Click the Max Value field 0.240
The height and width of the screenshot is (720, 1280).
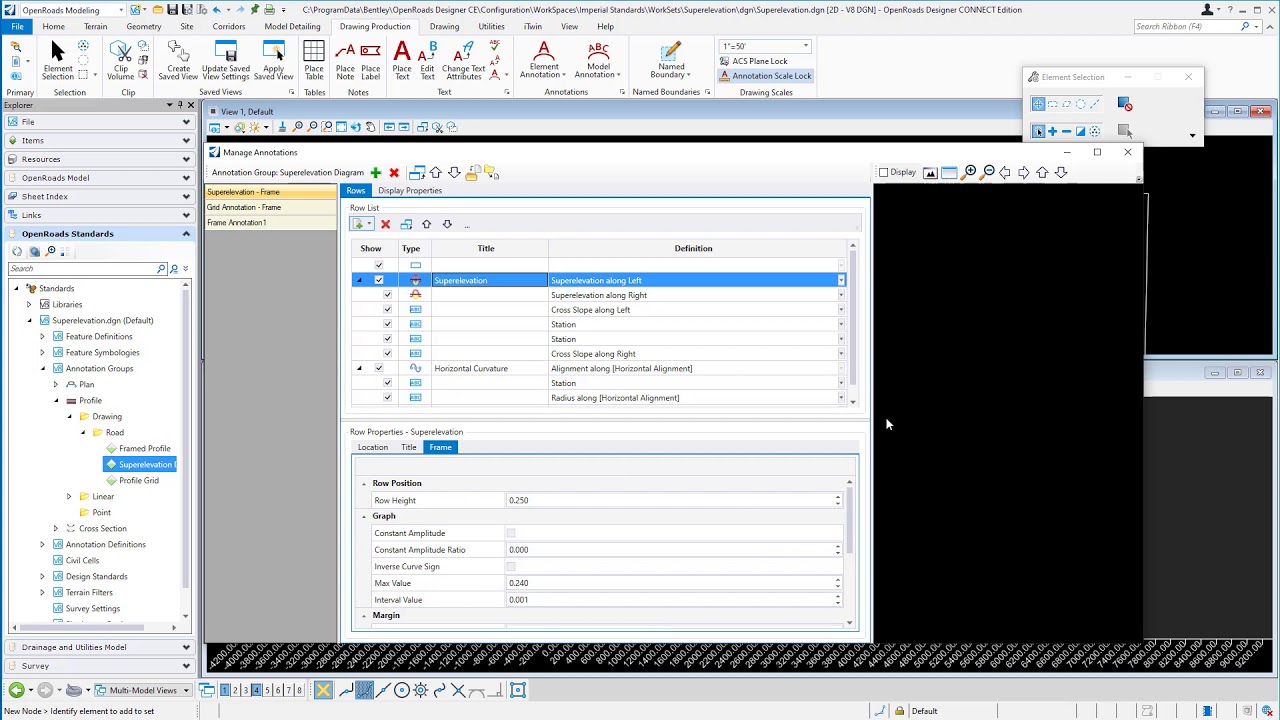pos(674,583)
